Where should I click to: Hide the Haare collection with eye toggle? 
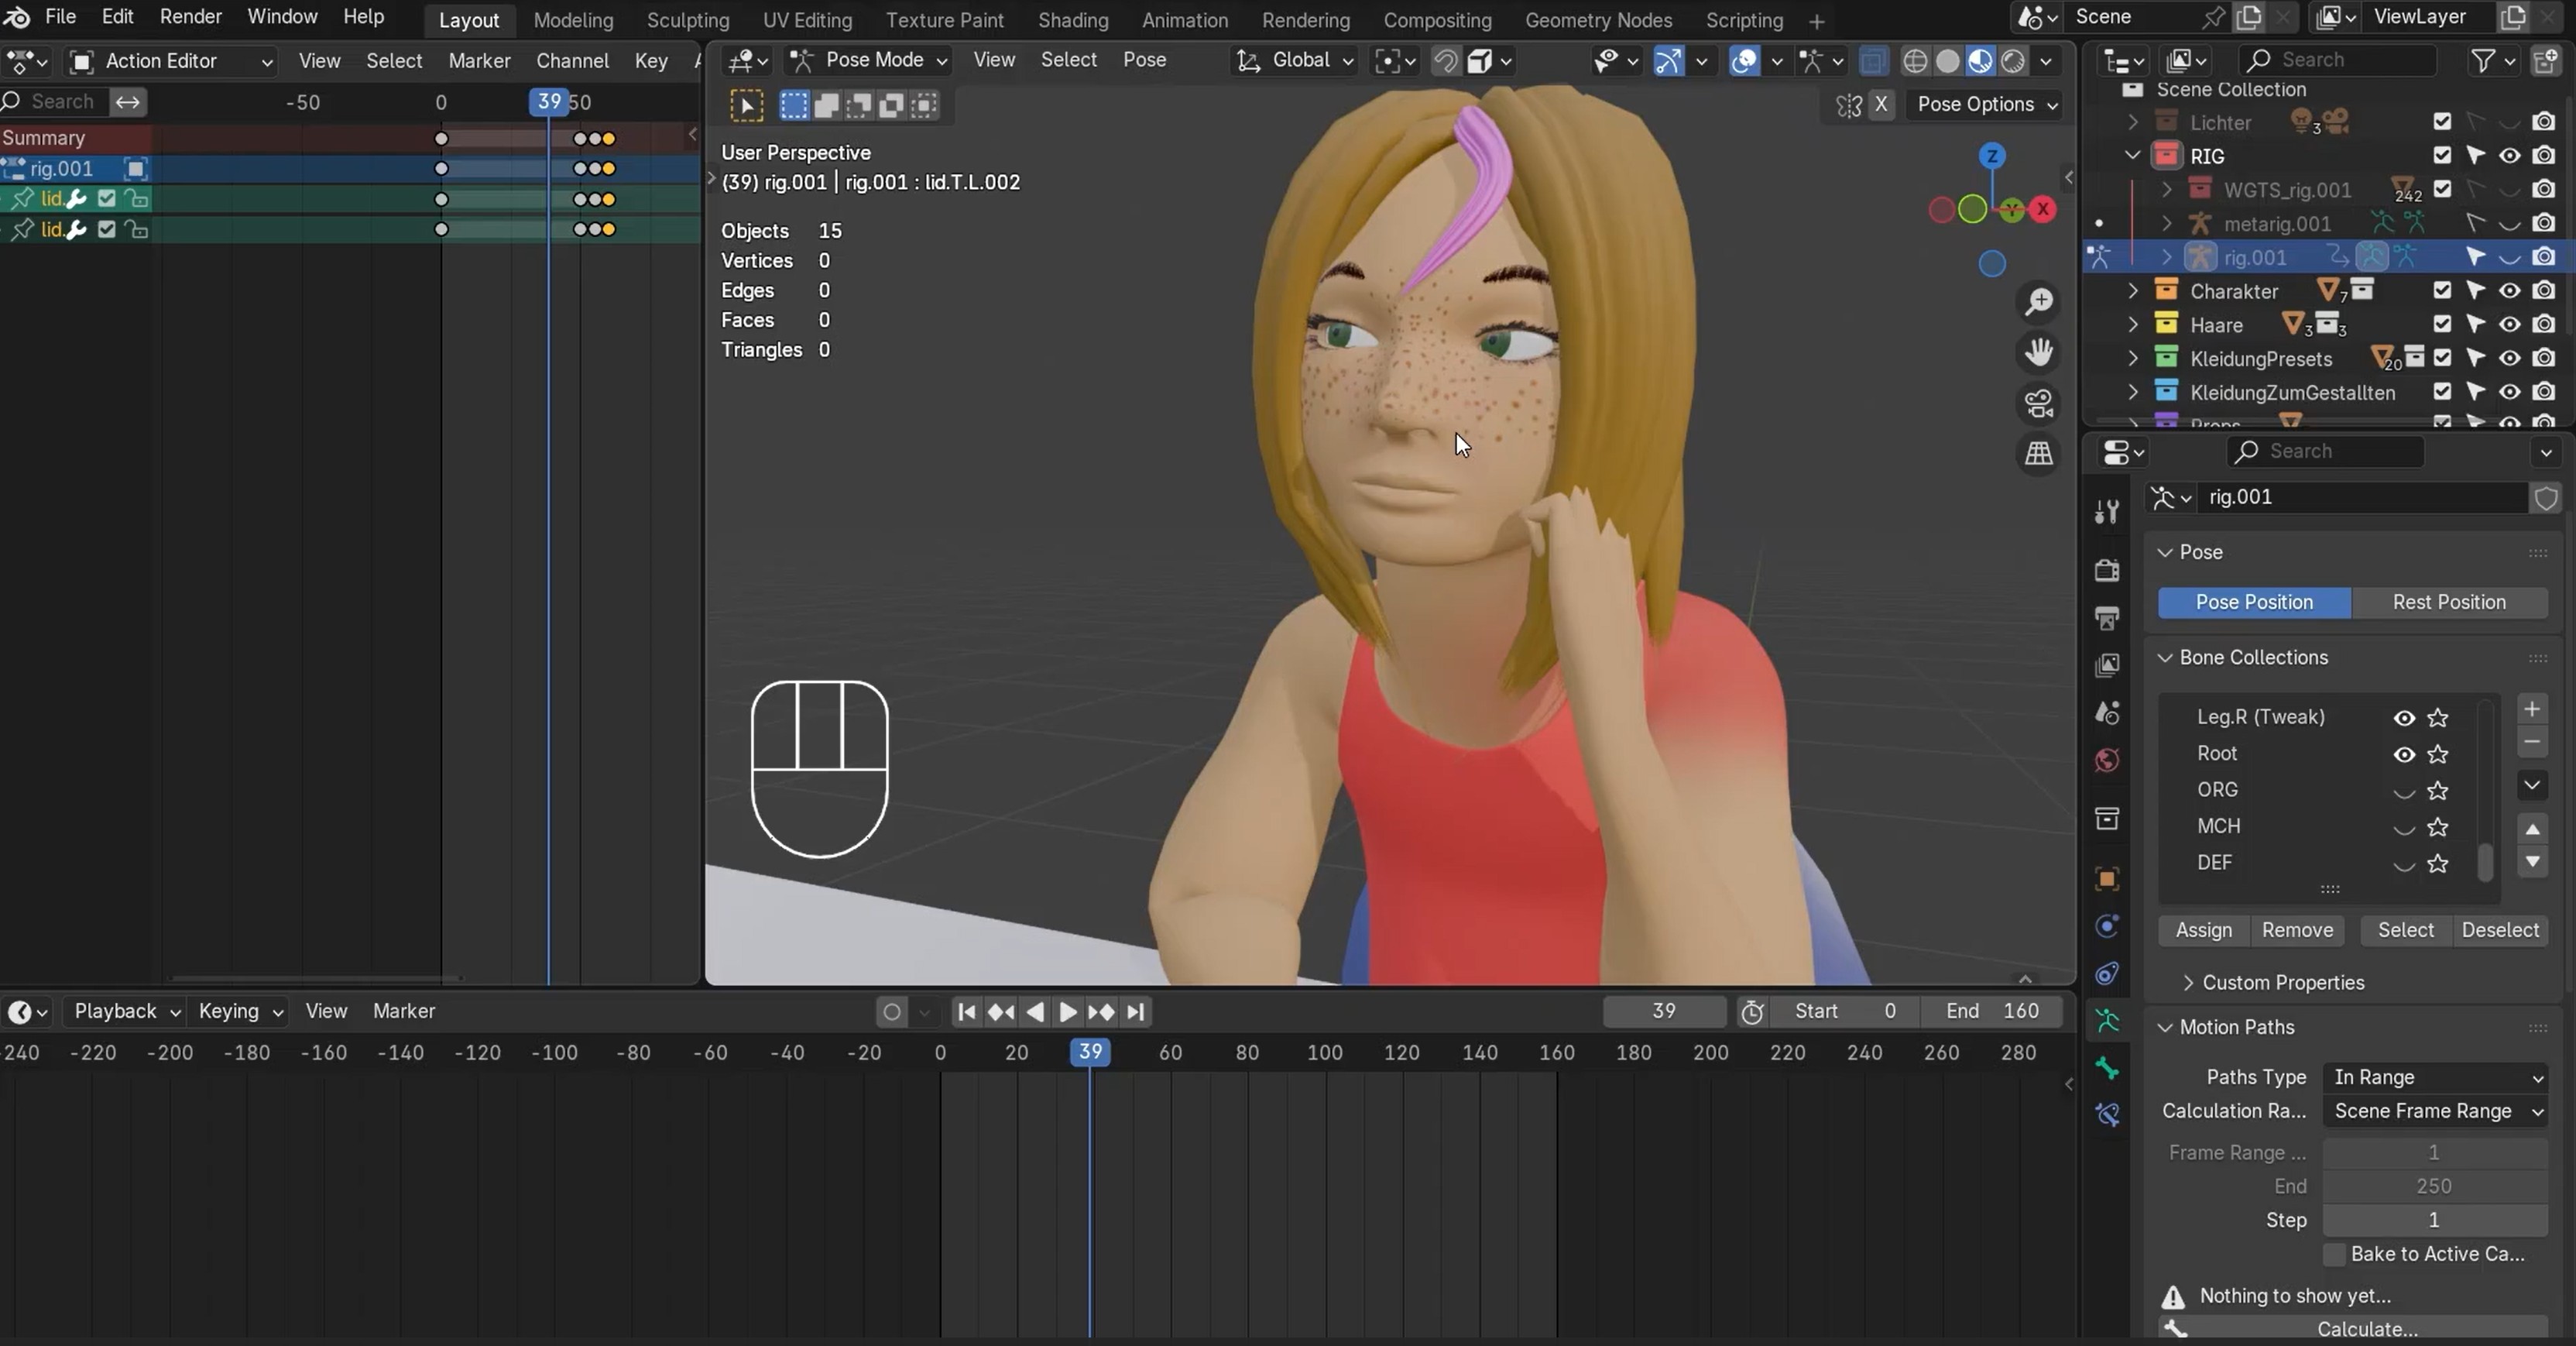2510,324
